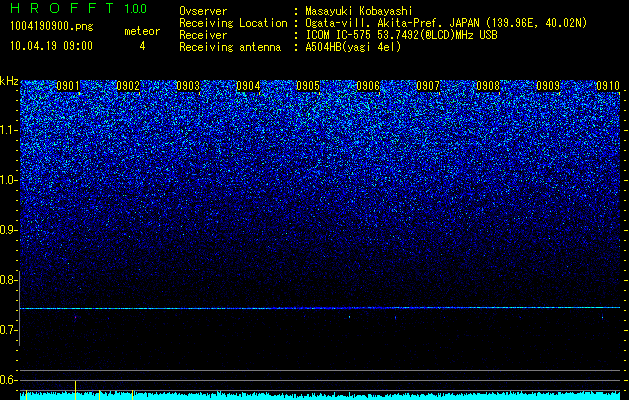Click the 'Receiver' field label
The height and width of the screenshot is (400, 629).
203,35
